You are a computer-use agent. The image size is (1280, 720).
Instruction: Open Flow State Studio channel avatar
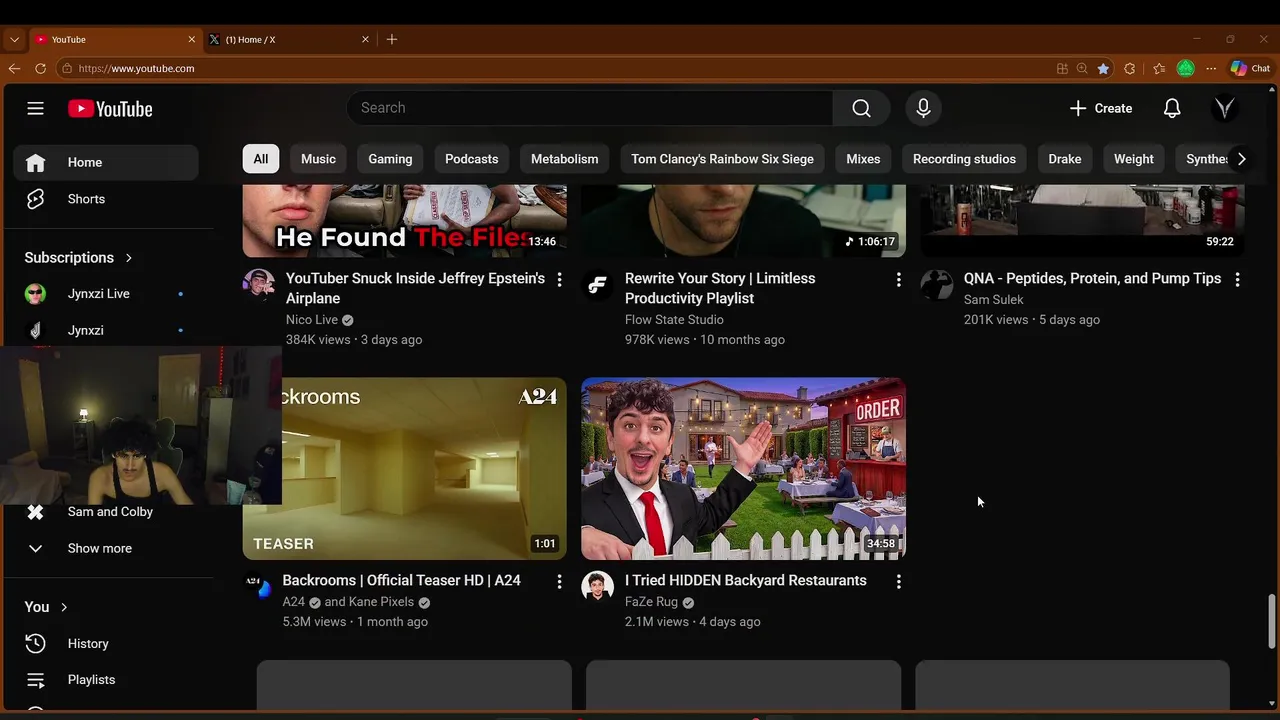pyautogui.click(x=597, y=284)
